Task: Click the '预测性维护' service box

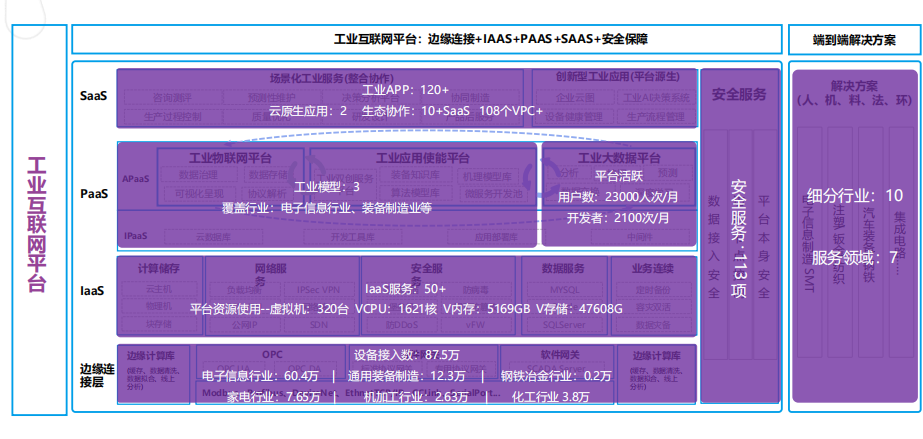Action: point(271,98)
